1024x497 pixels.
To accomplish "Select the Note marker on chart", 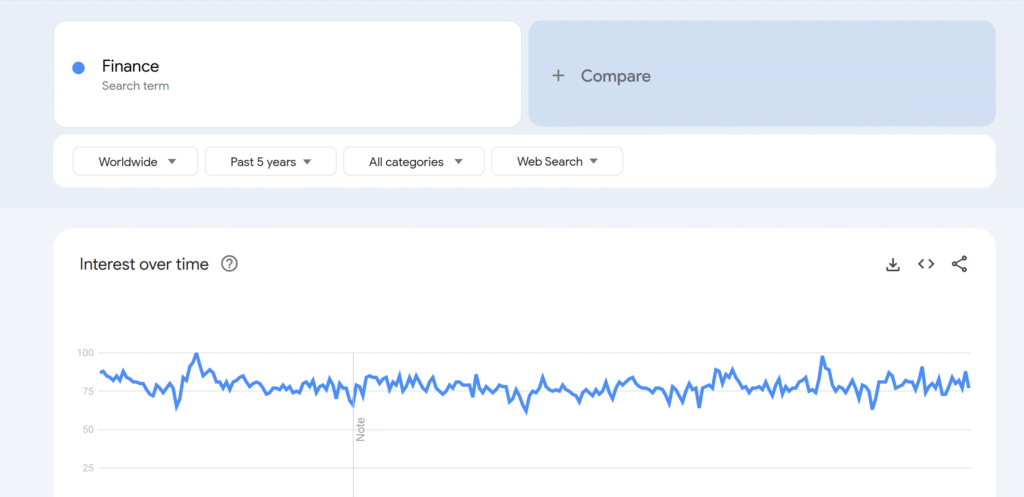I will (361, 429).
